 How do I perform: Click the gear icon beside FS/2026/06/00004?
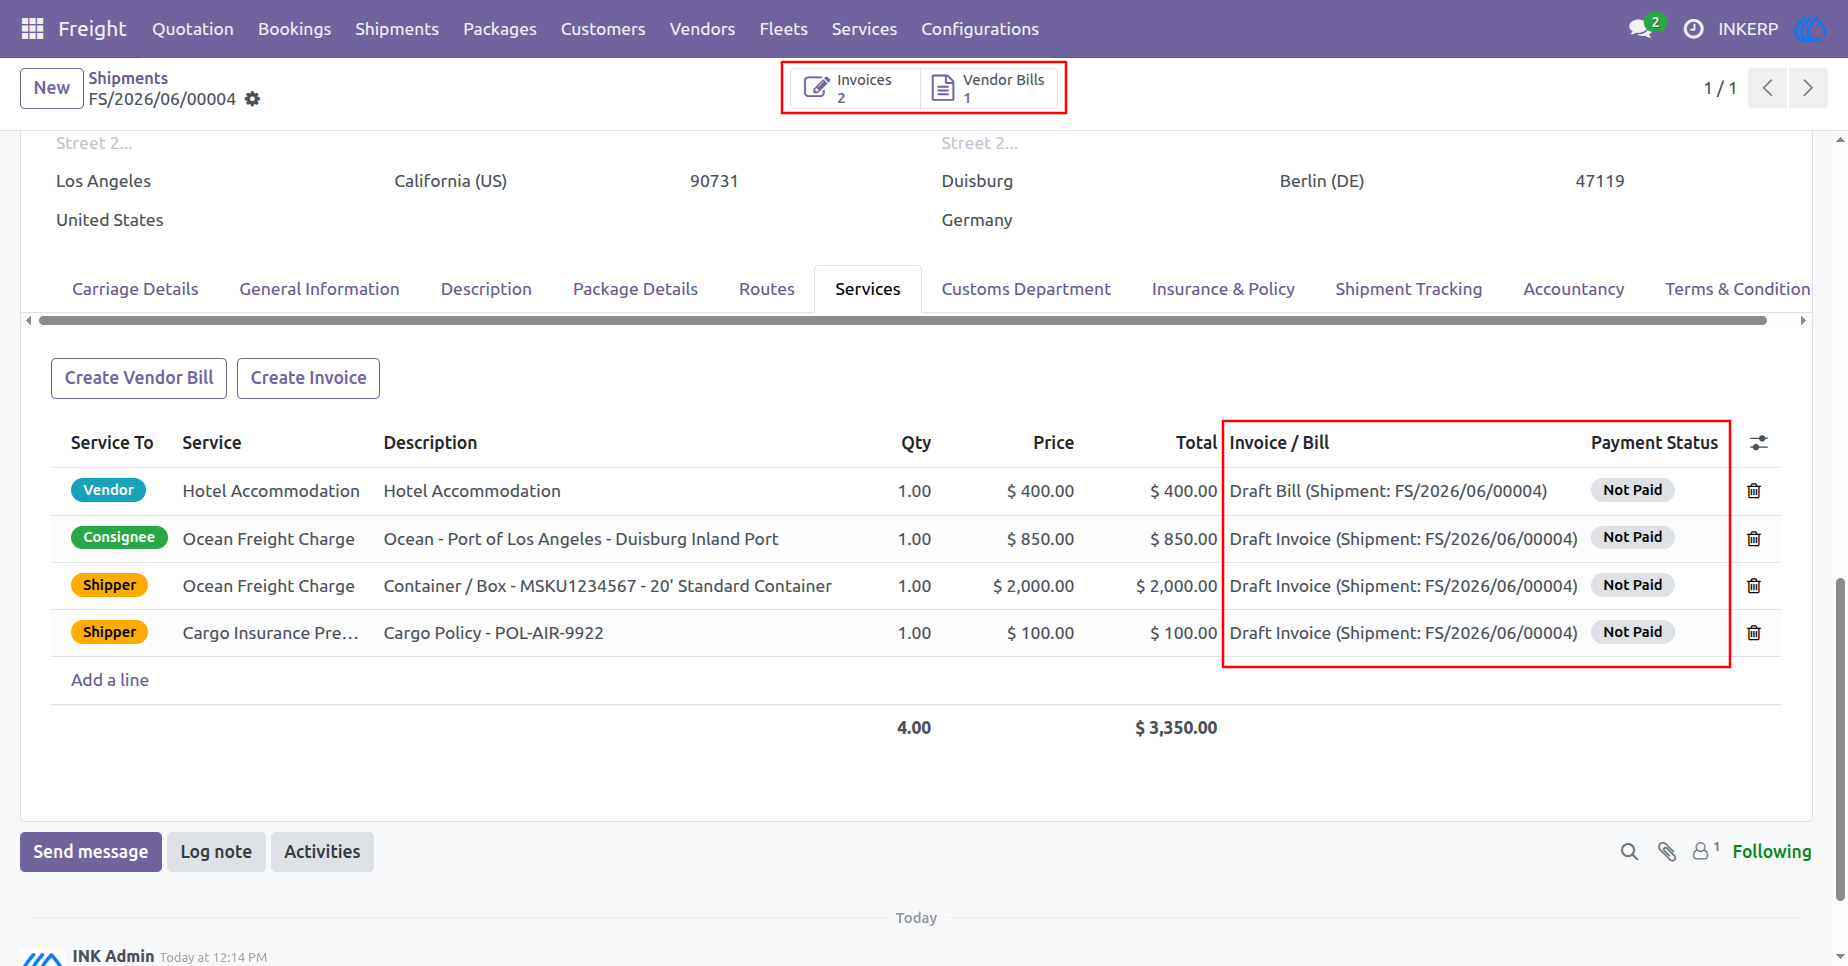click(x=253, y=99)
